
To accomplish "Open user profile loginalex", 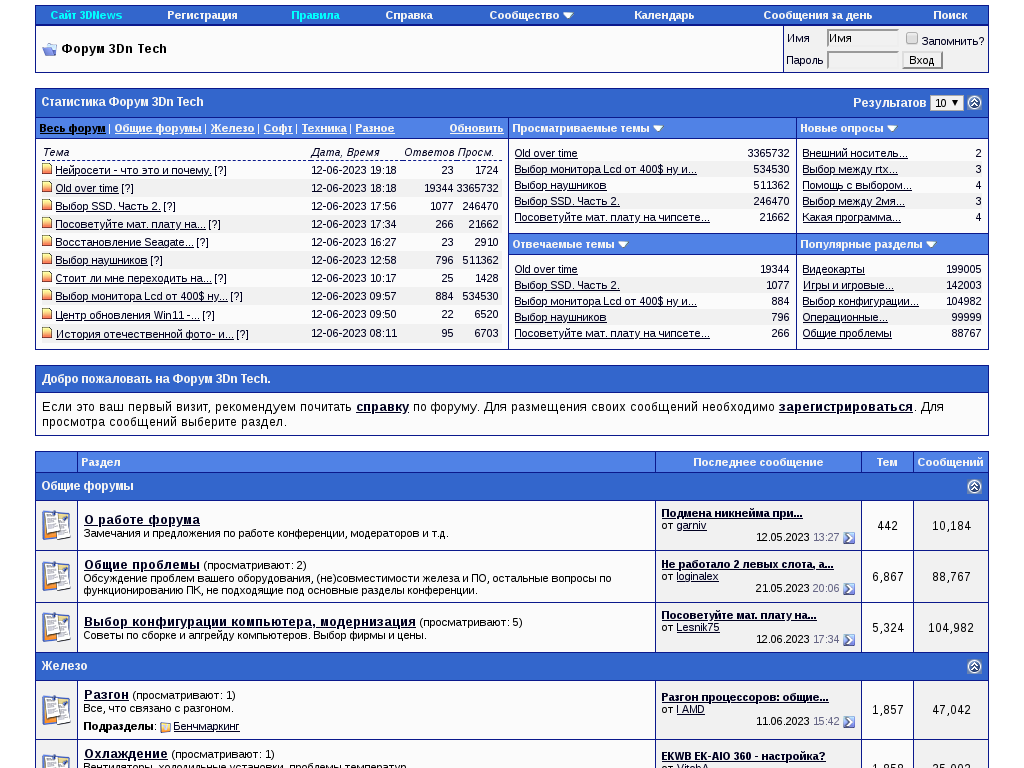I will point(697,576).
